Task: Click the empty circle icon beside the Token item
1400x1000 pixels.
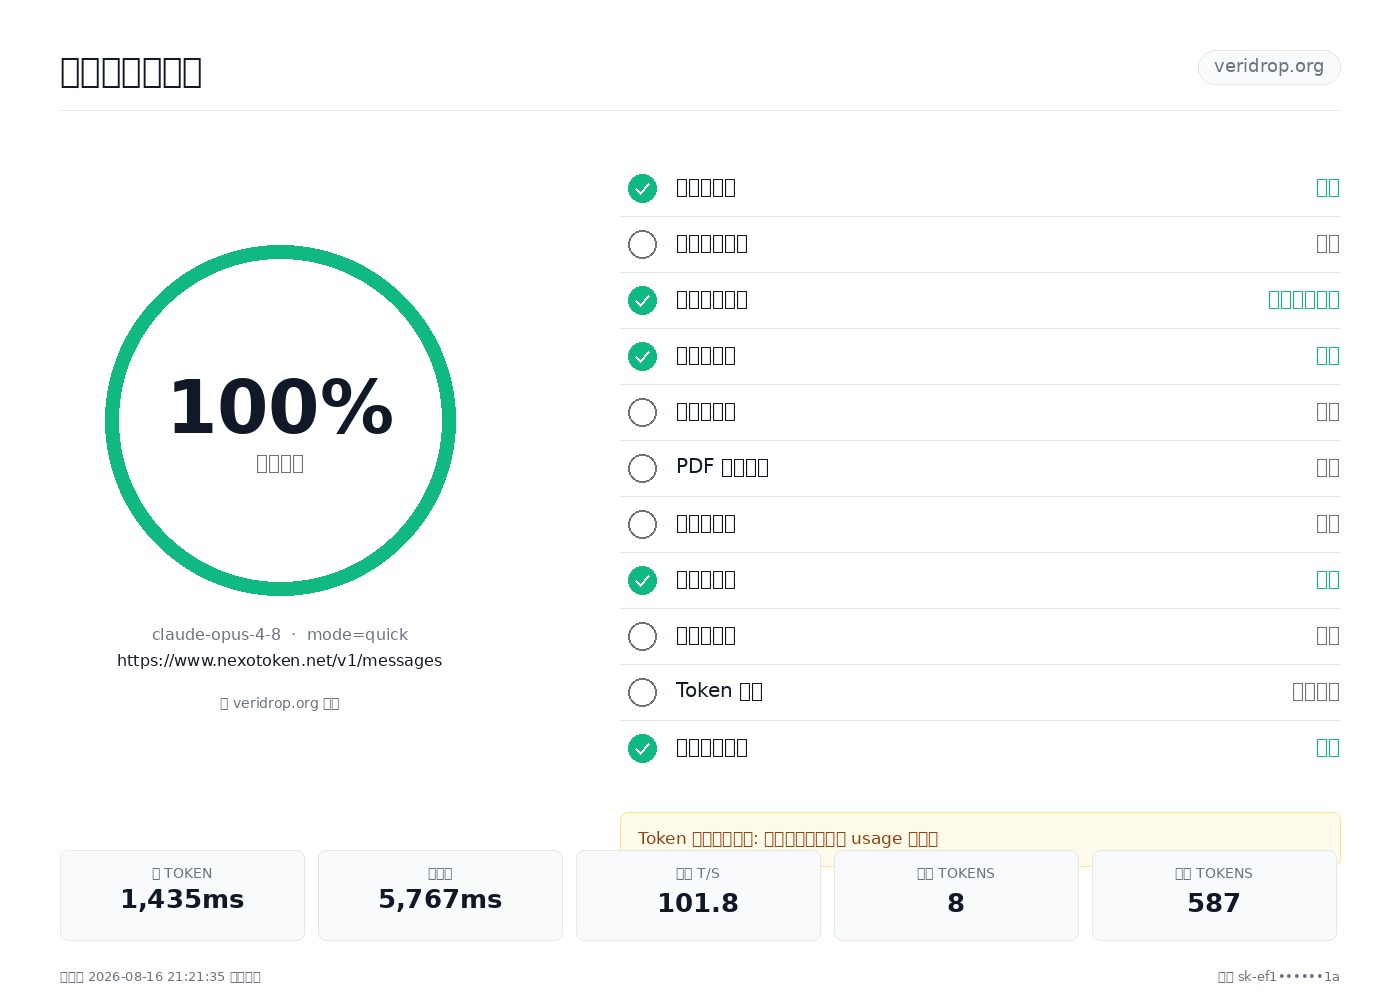Action: tap(642, 692)
